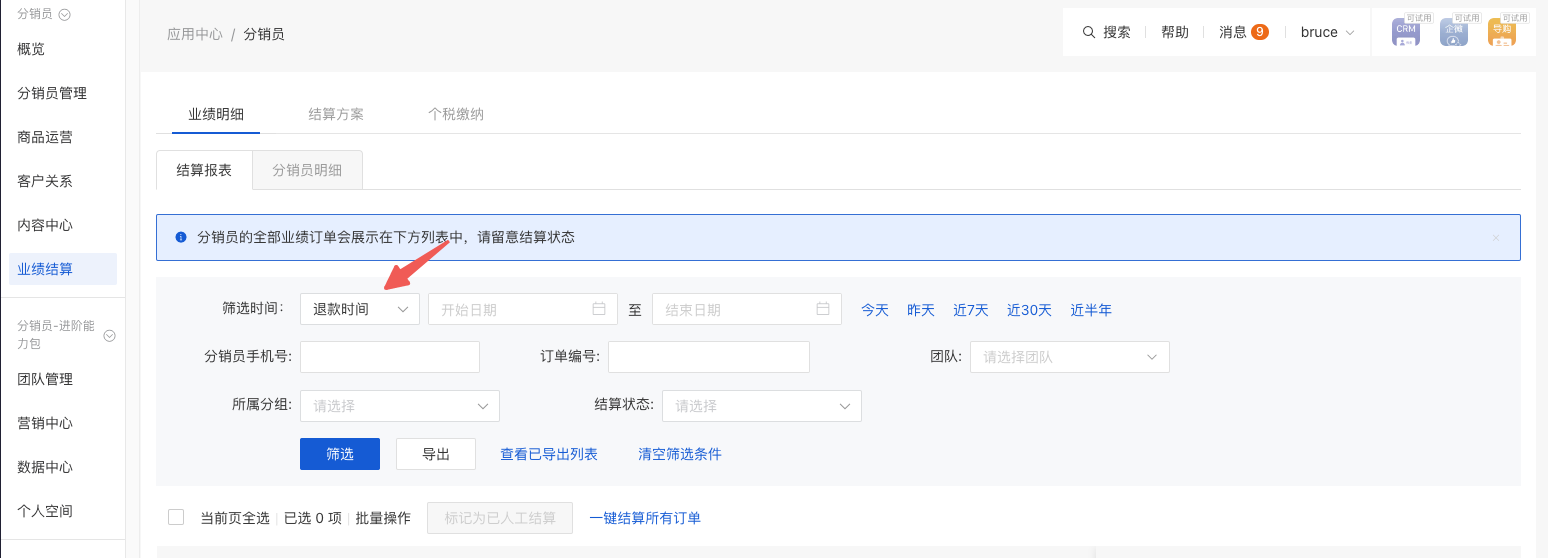Click the search magnifier icon
The height and width of the screenshot is (558, 1548).
1089,32
